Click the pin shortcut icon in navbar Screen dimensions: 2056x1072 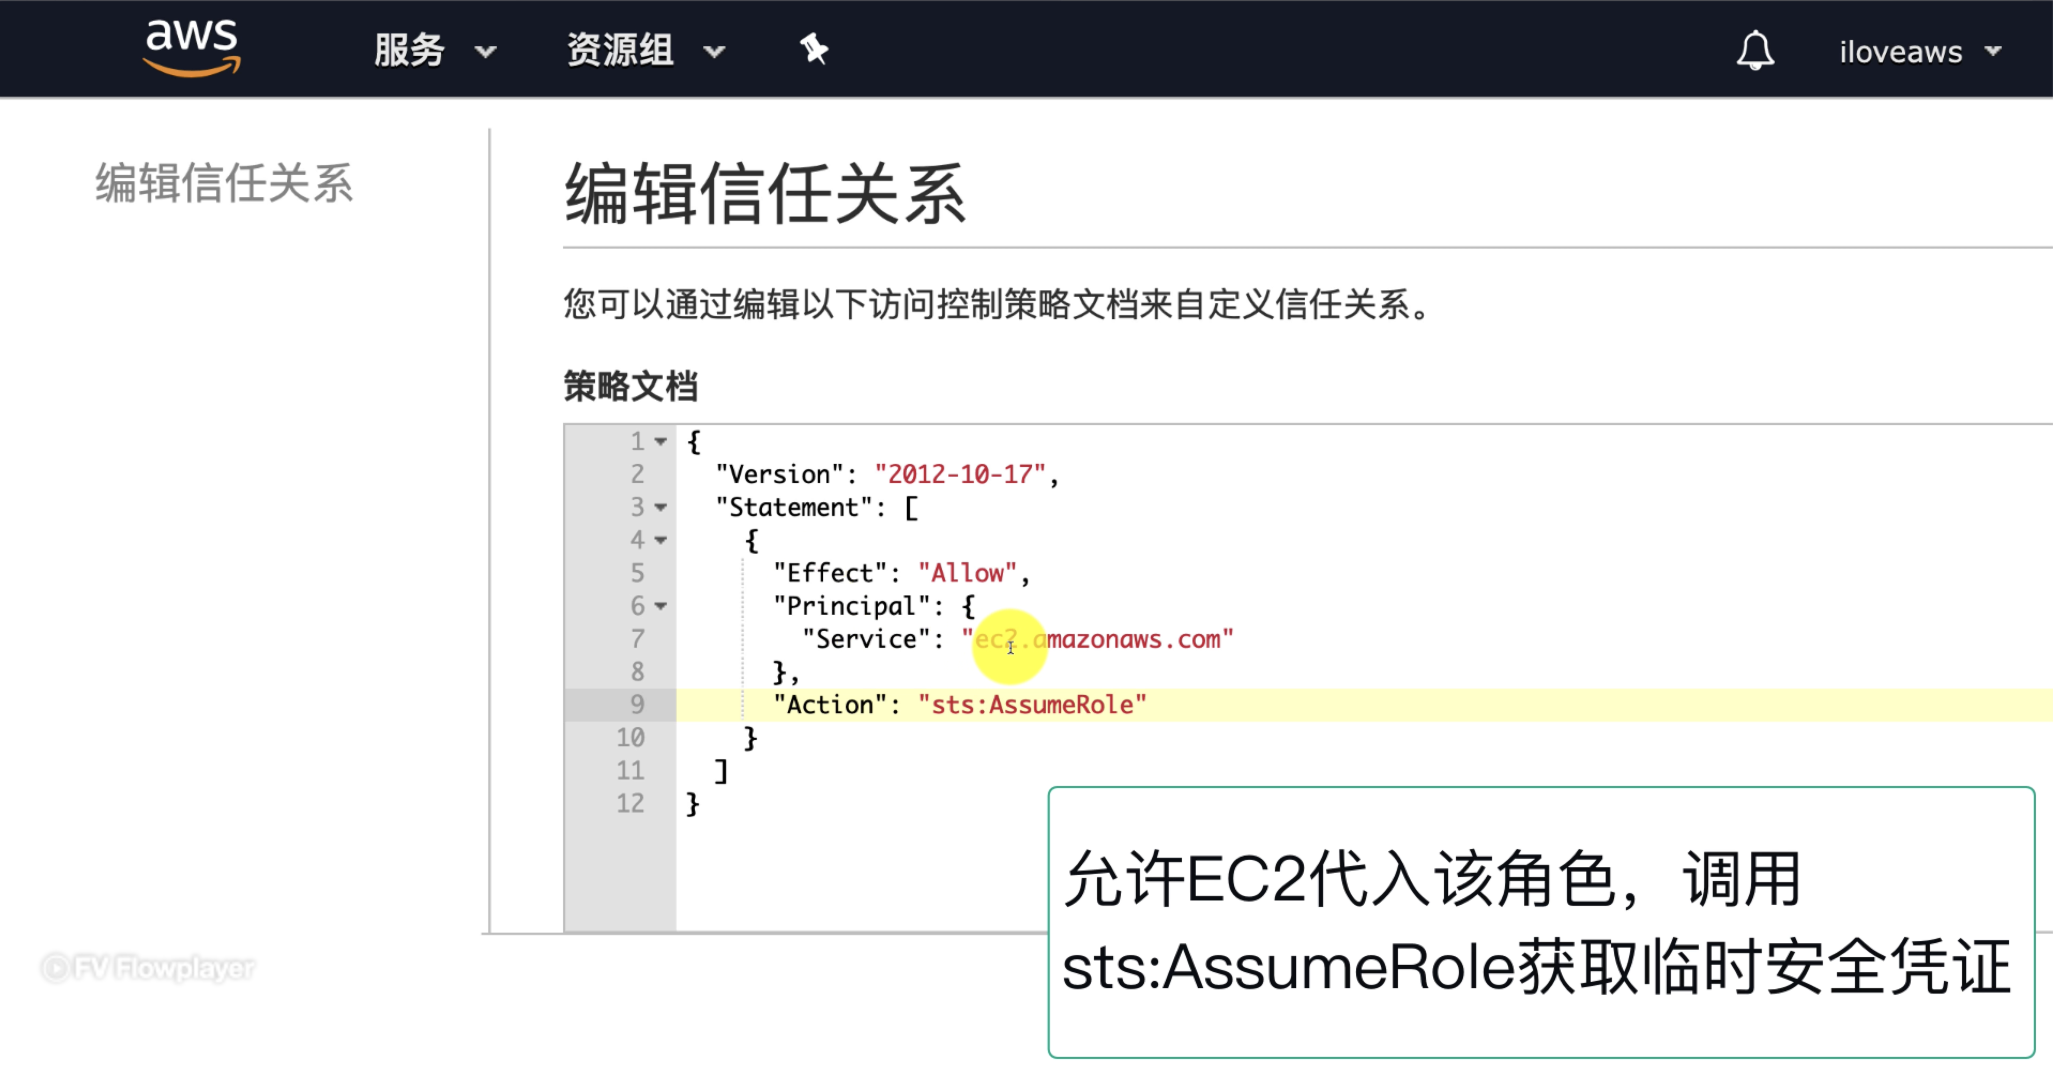(x=814, y=49)
